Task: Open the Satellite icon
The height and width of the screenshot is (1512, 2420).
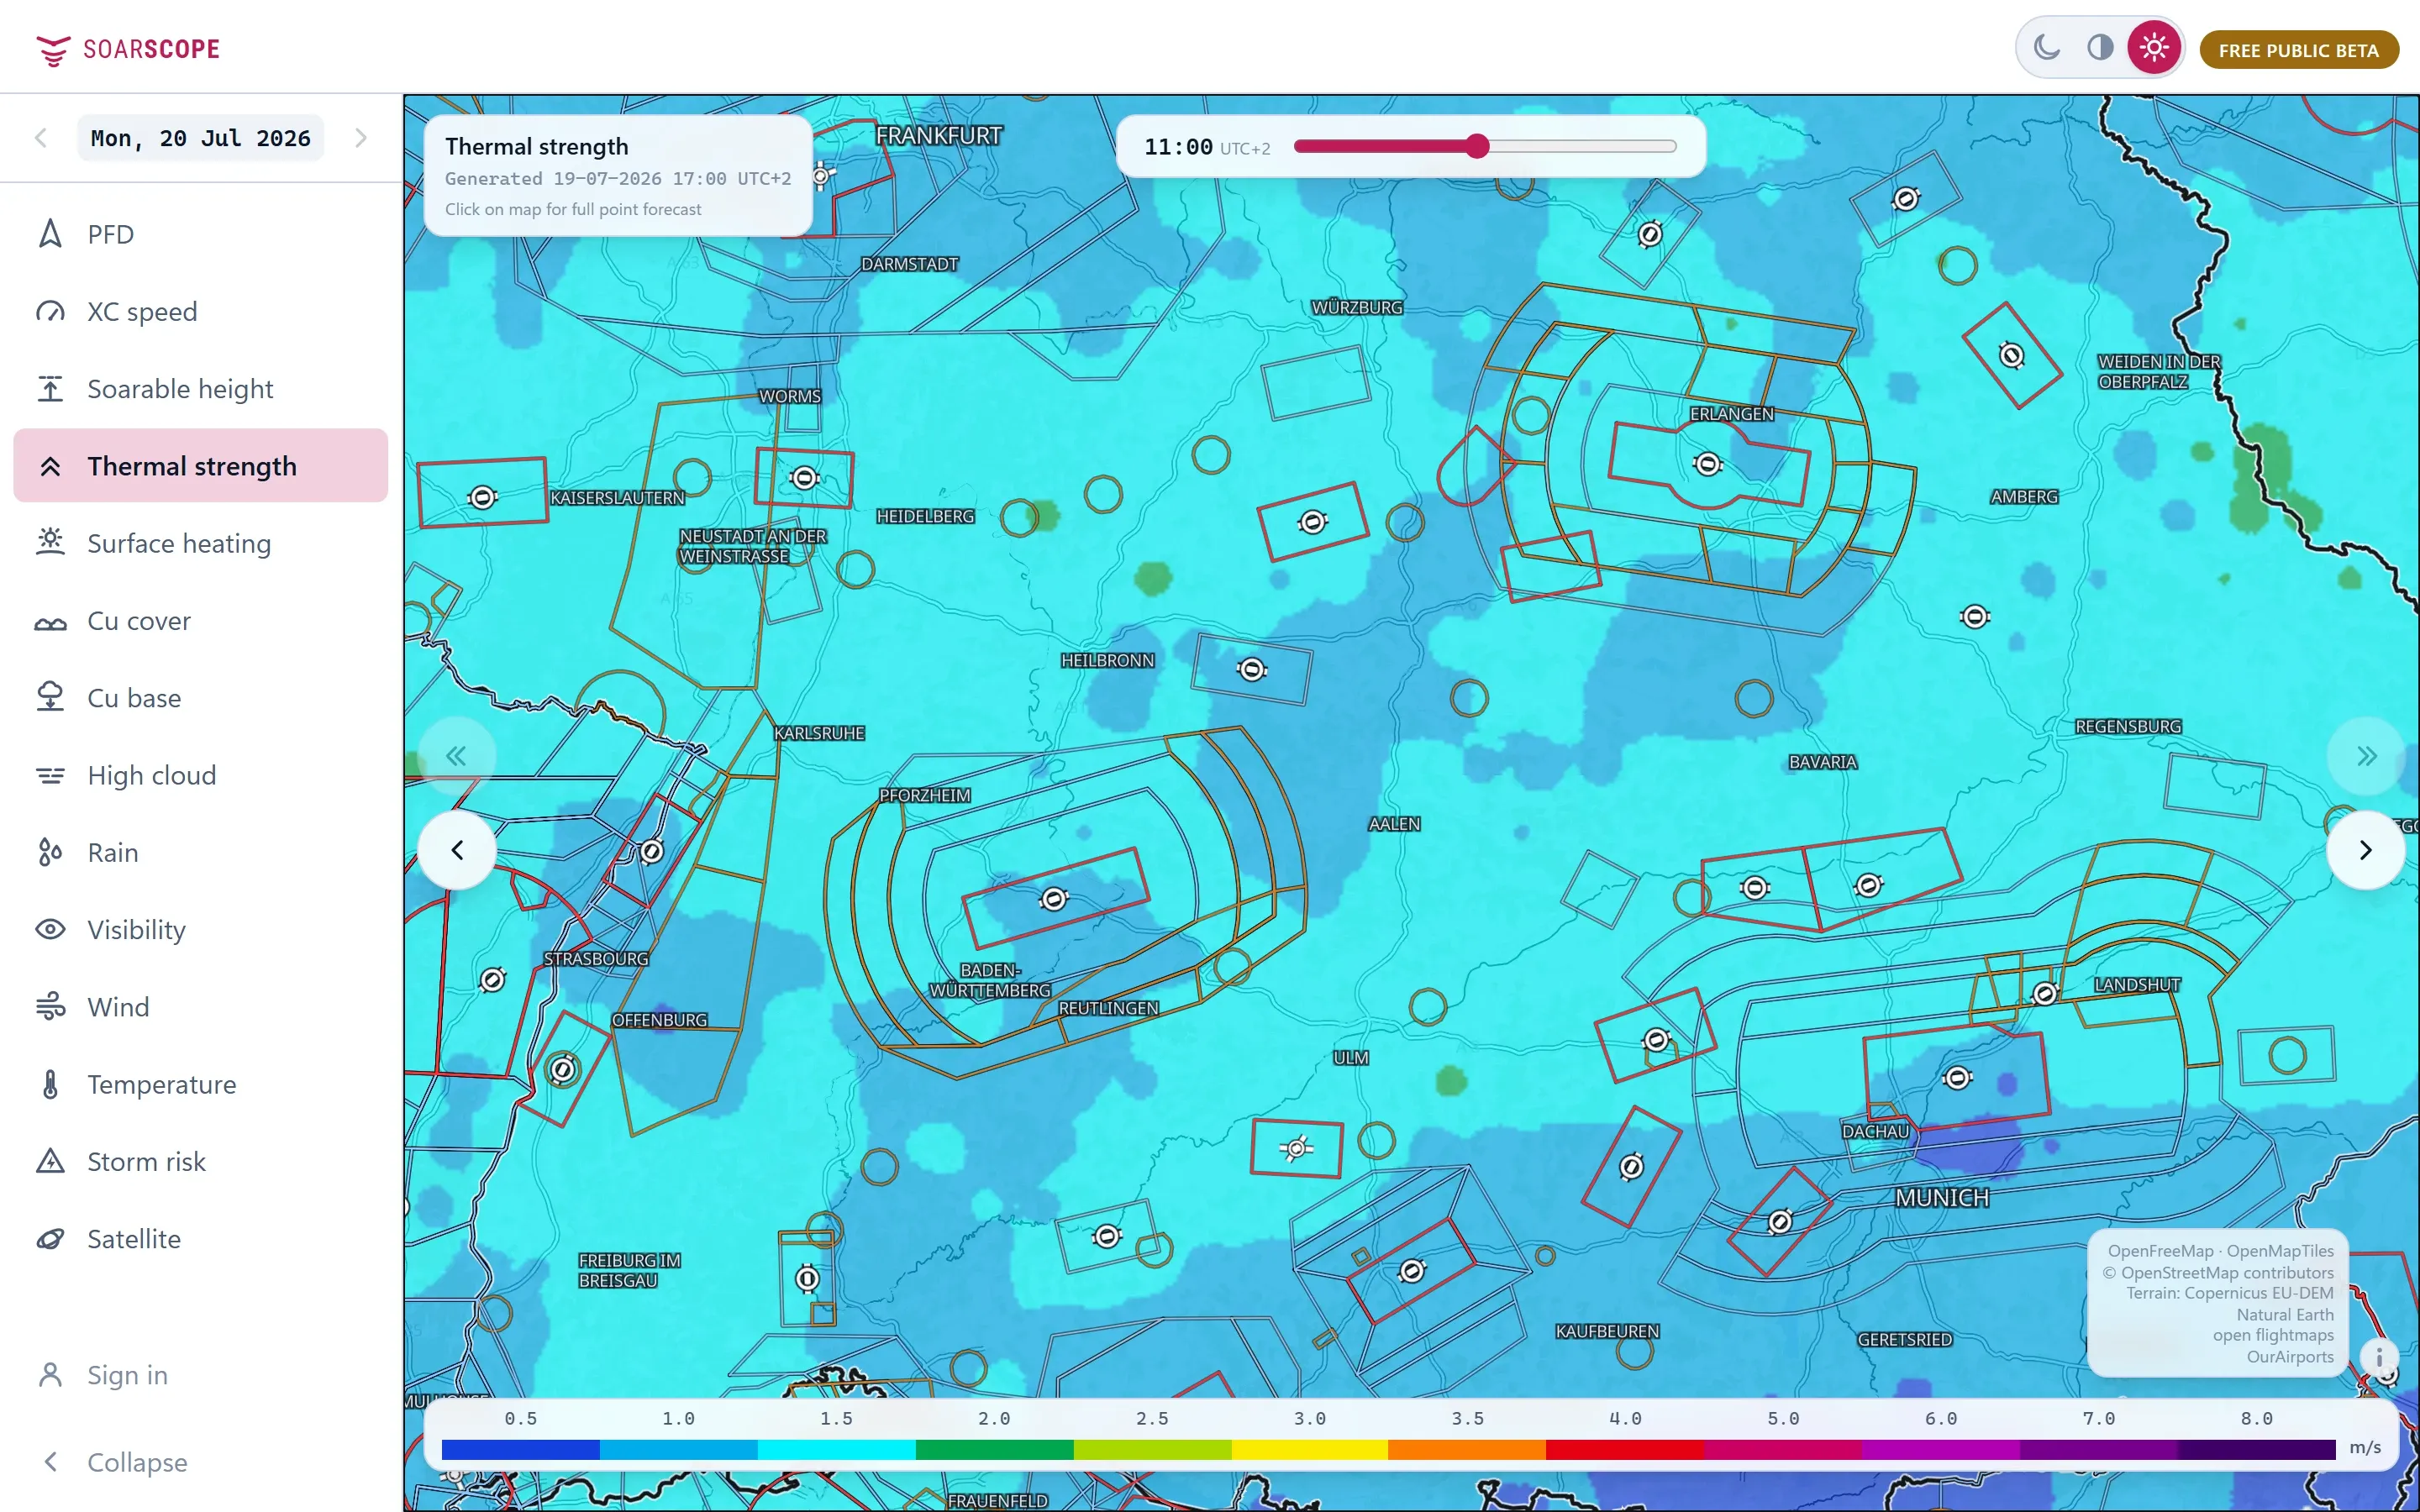Action: coord(50,1238)
